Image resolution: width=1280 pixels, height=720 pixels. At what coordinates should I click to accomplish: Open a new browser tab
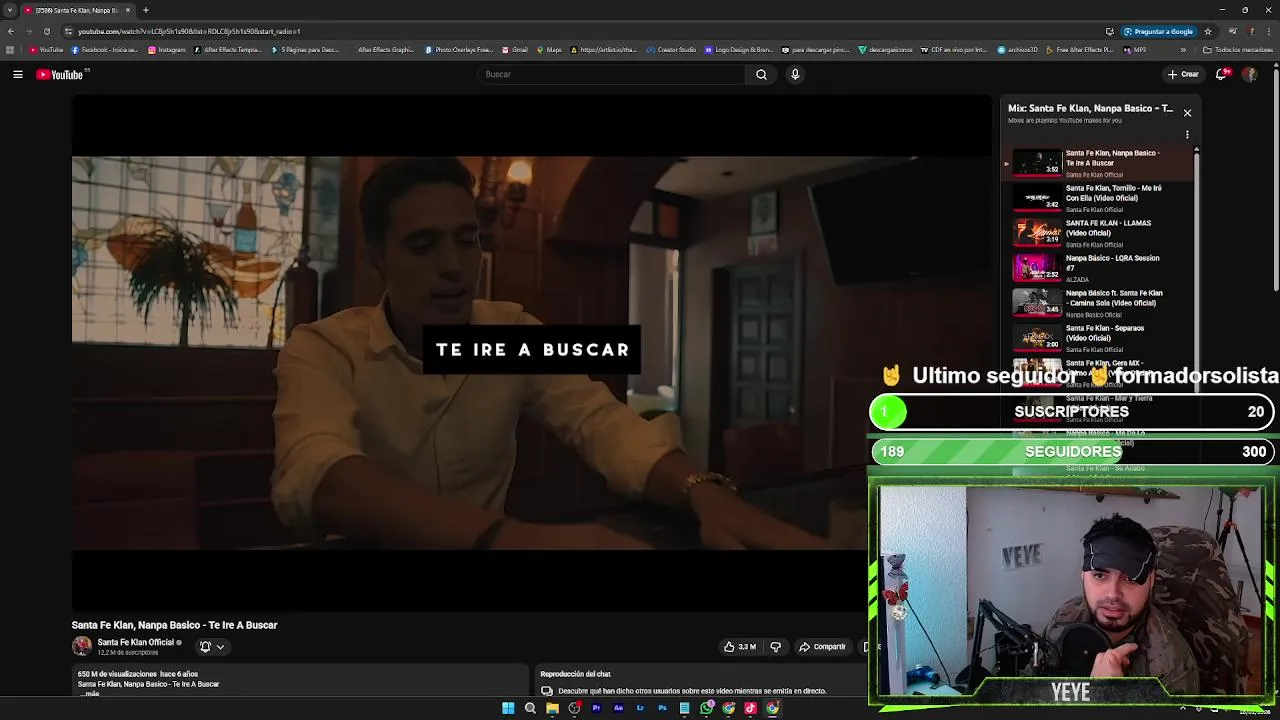point(146,10)
